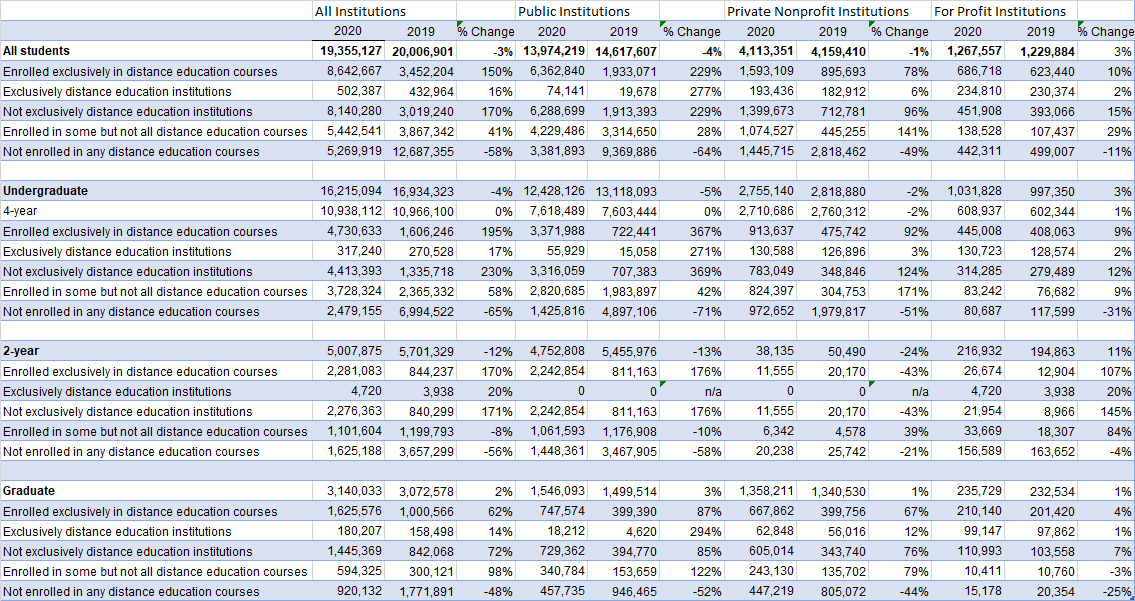Click the 6,994,522 cell
The height and width of the screenshot is (601, 1135).
tap(420, 311)
